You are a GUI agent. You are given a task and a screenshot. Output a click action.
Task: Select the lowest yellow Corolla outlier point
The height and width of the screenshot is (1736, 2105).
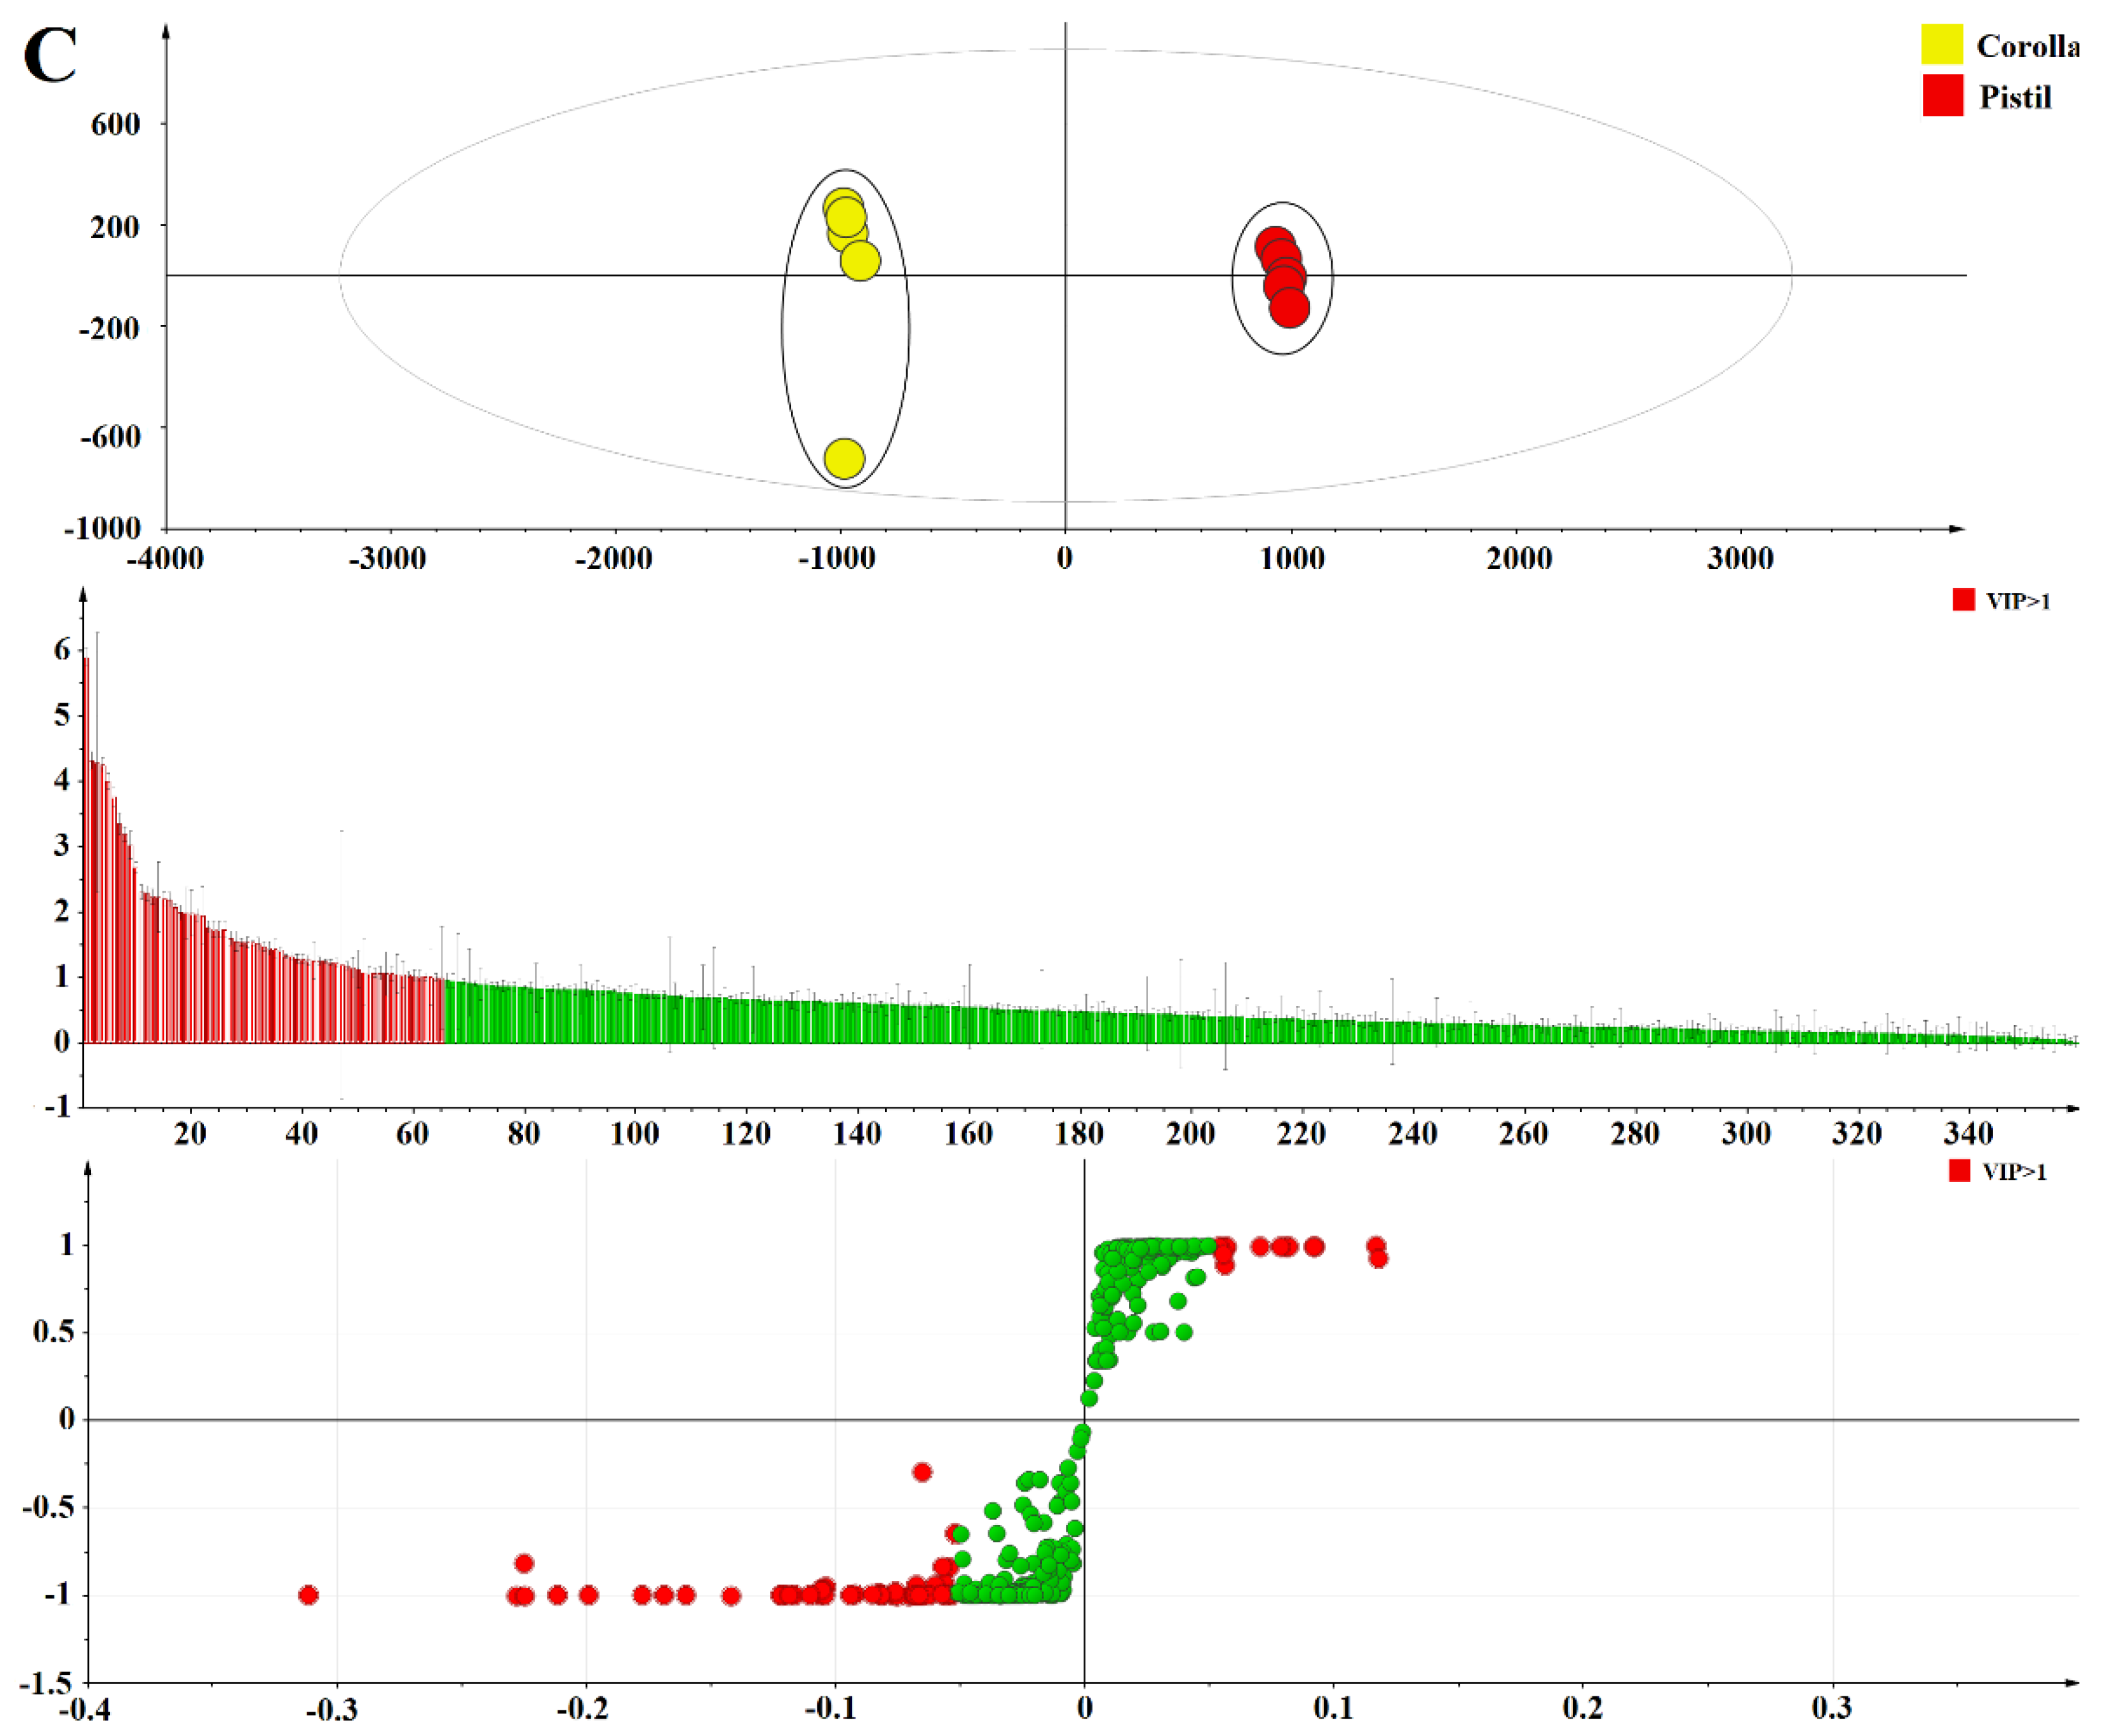(844, 458)
